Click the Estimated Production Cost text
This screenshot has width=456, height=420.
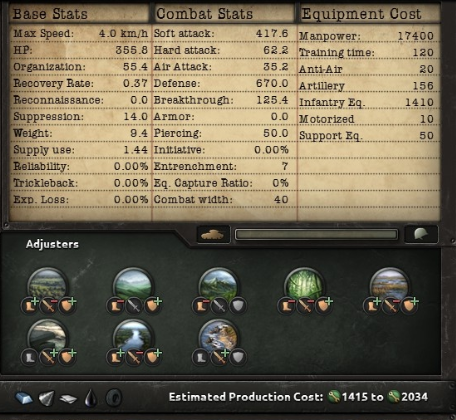tap(246, 397)
